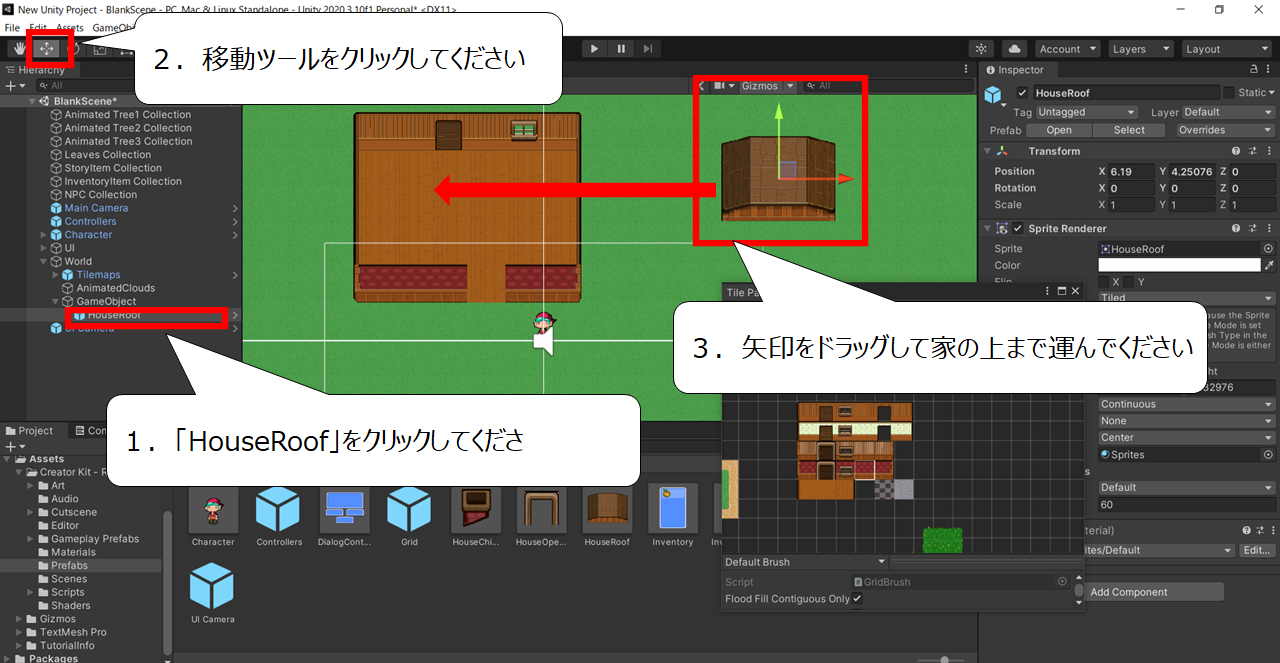This screenshot has height=663, width=1280.
Task: Select Main Camera in hierarchy
Action: click(x=96, y=208)
